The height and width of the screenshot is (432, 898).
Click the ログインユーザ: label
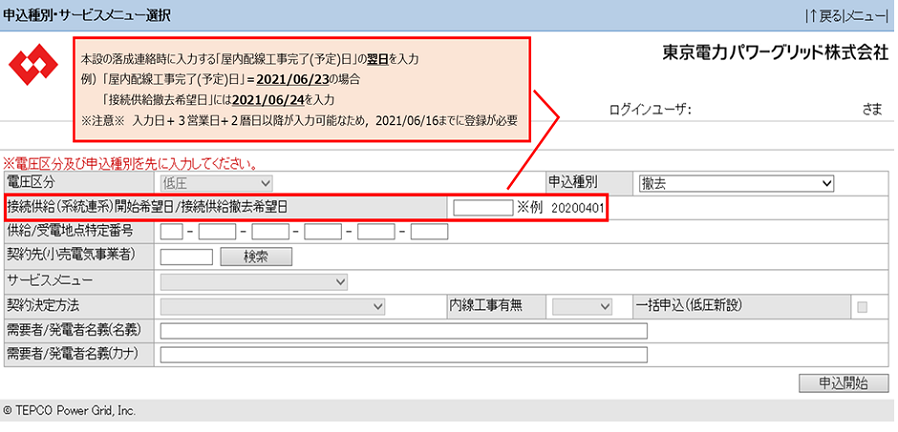coord(650,110)
